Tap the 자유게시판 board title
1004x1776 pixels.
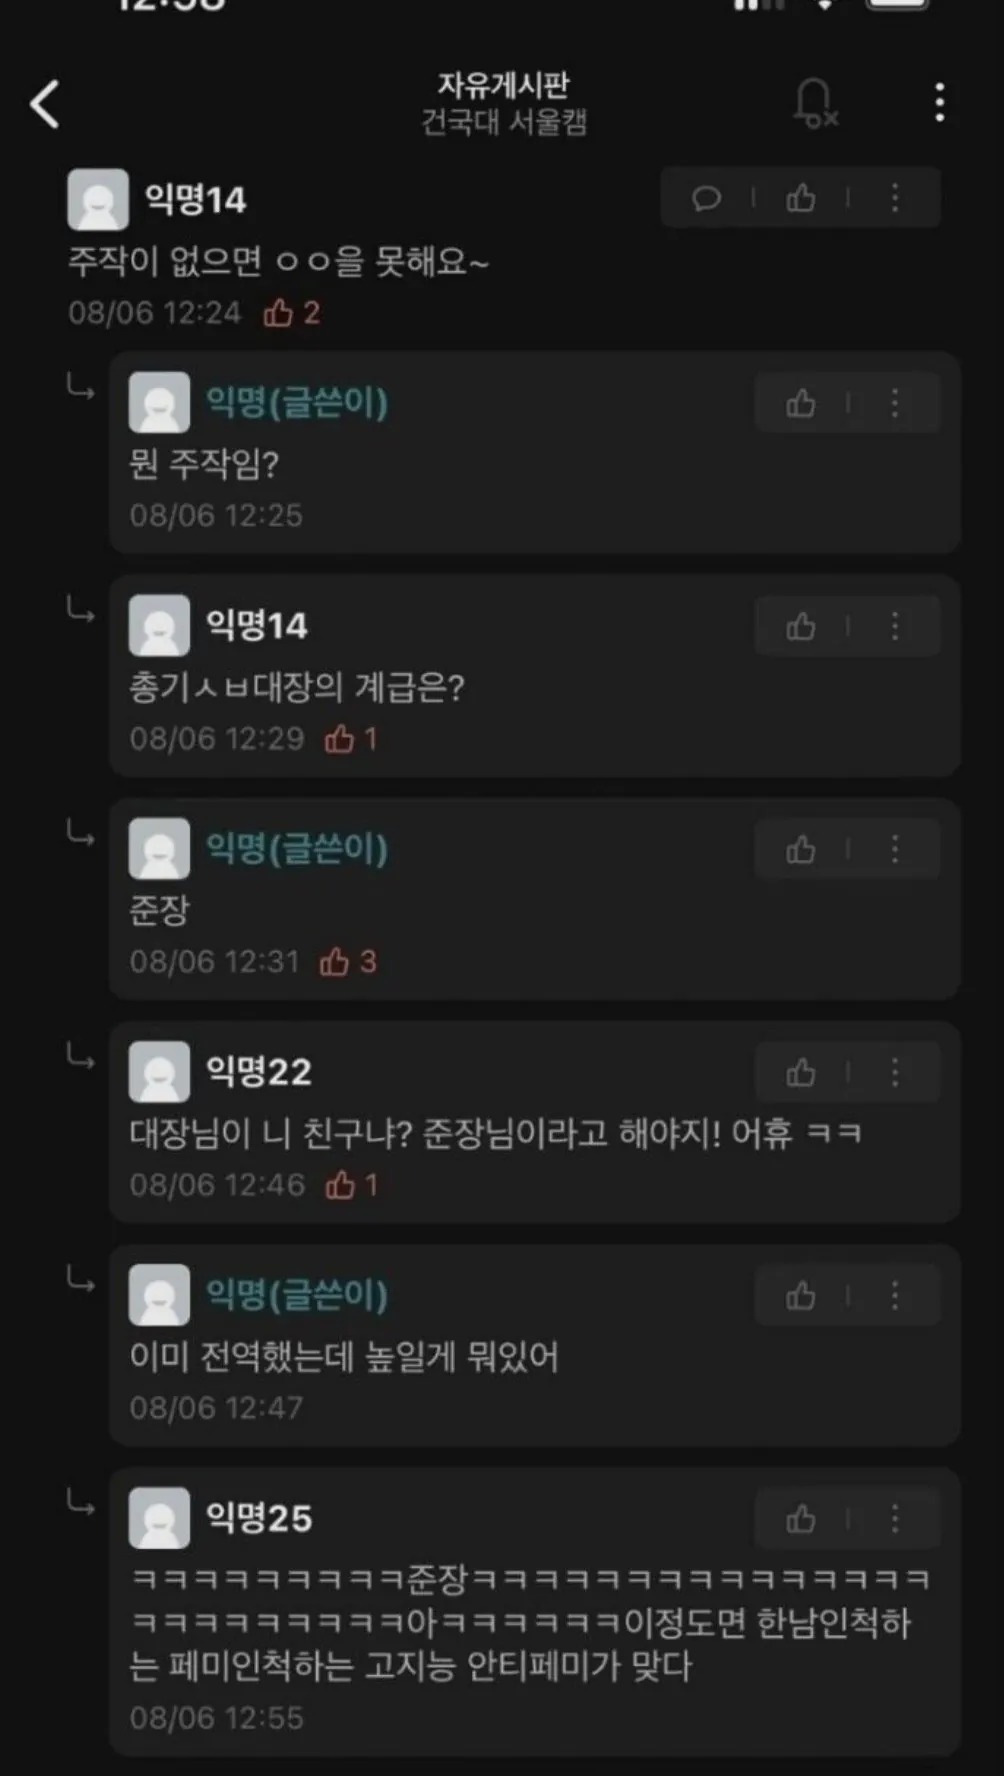pyautogui.click(x=503, y=85)
